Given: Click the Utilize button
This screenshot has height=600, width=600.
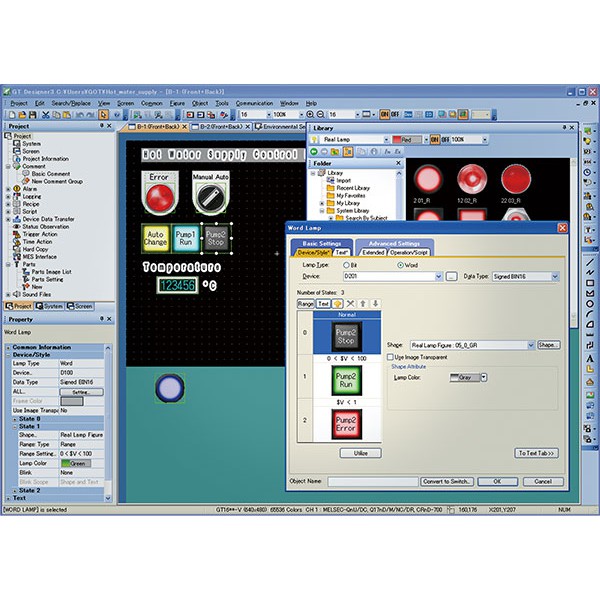Looking at the screenshot, I should coord(360,453).
